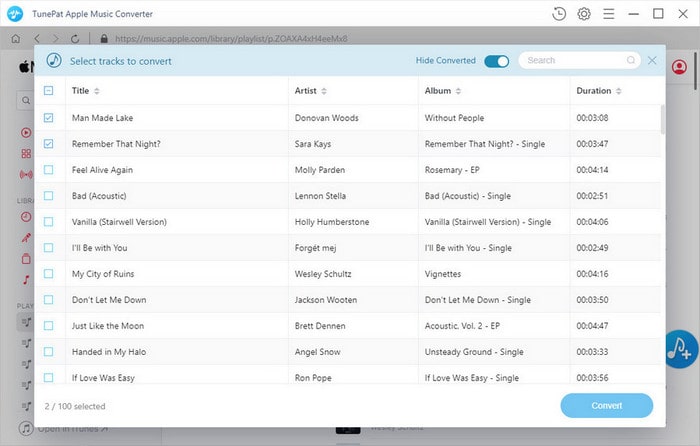Check Vanilla (Stairwell Version) track

pyautogui.click(x=49, y=222)
